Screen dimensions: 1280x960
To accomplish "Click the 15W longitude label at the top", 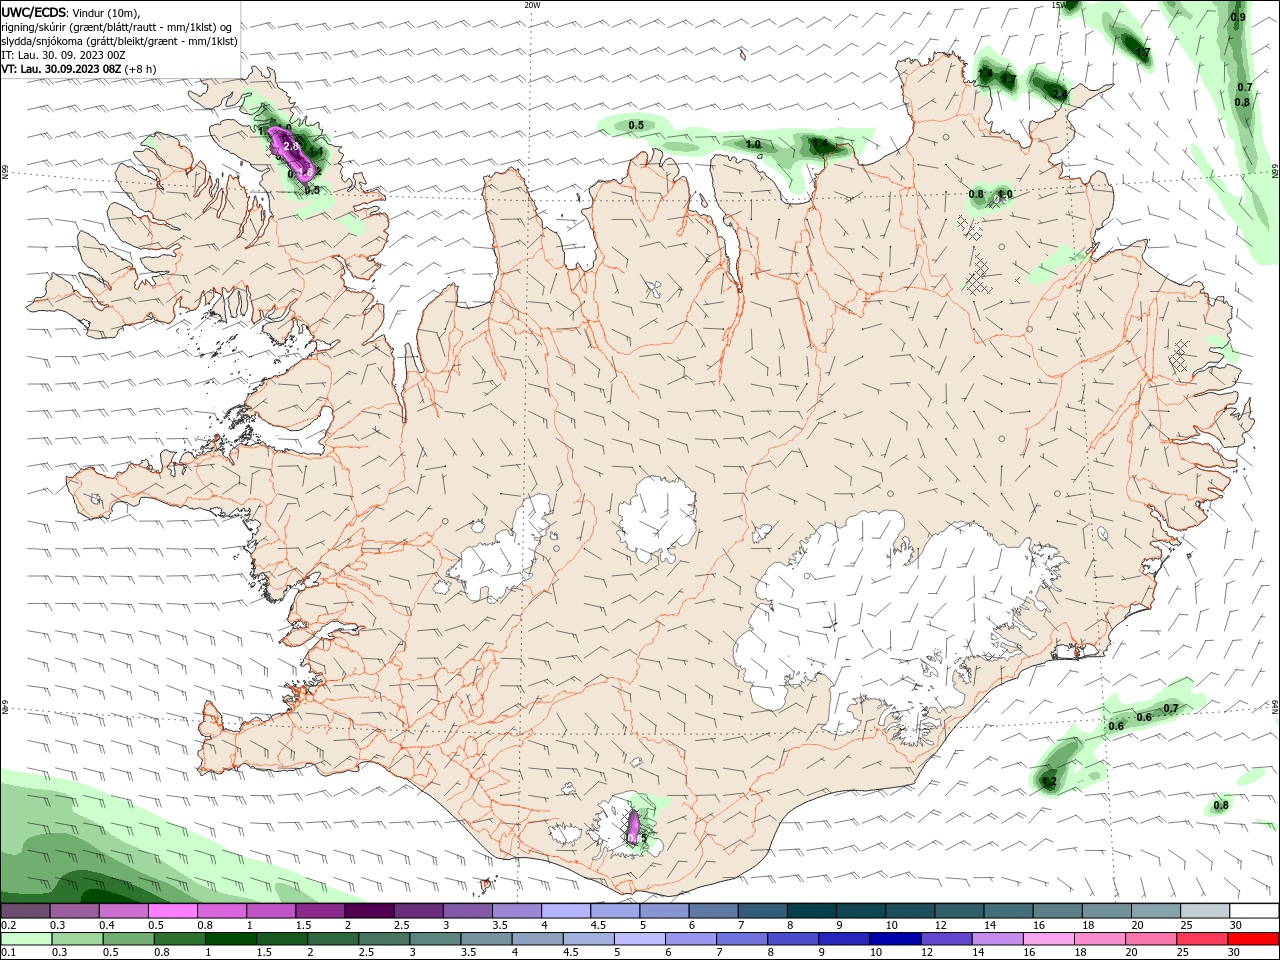I will pos(1059,5).
